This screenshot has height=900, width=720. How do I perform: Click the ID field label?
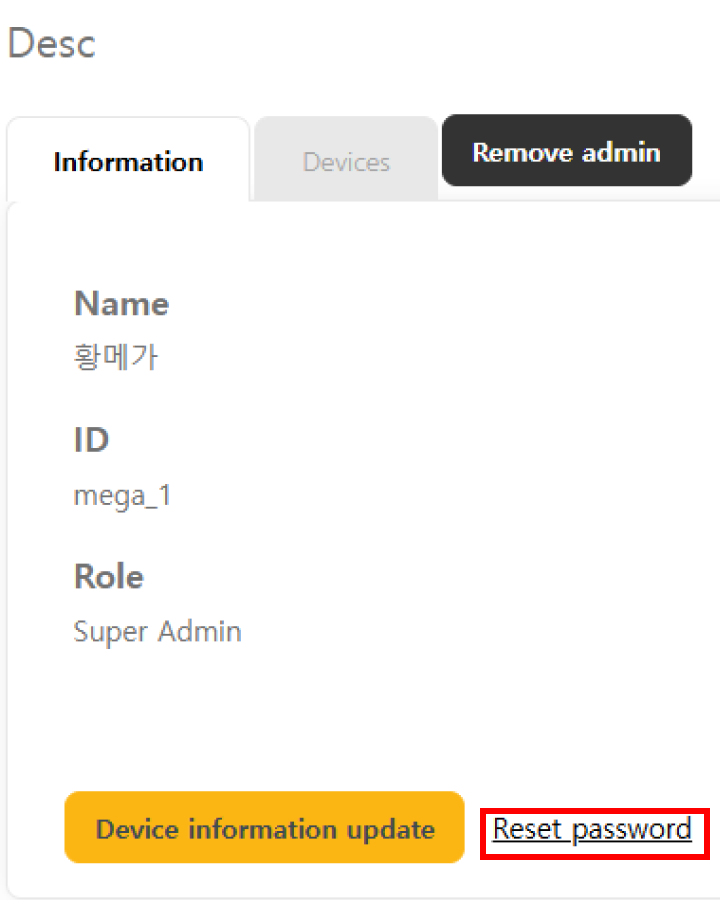pos(91,439)
